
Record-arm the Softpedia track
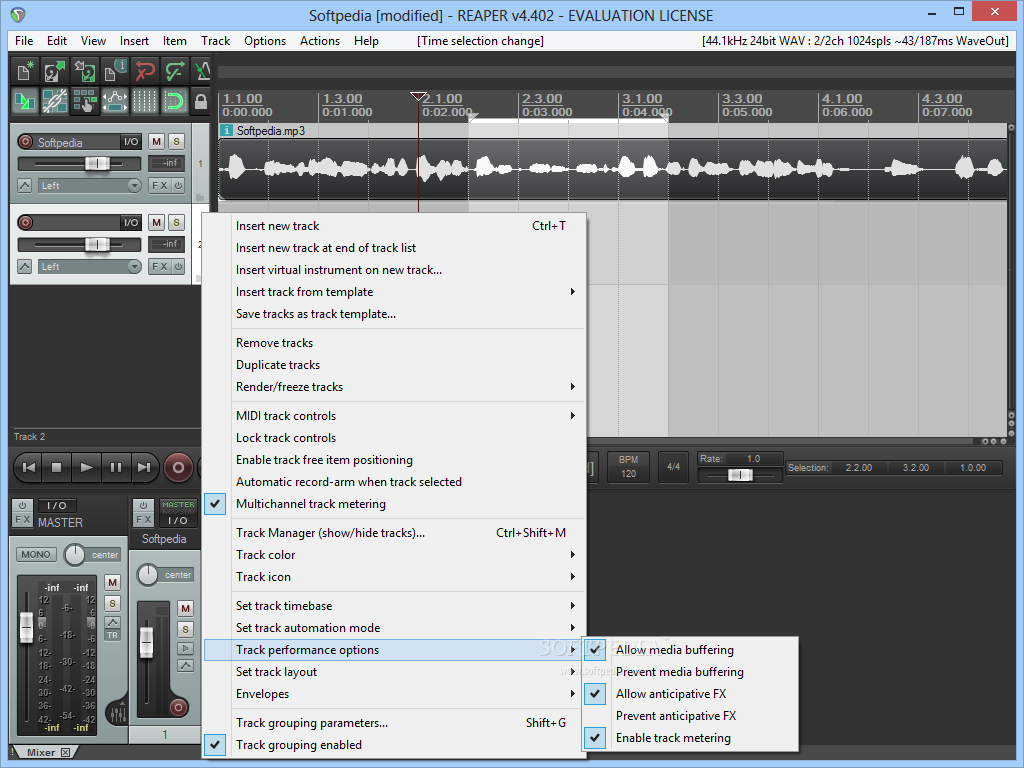pyautogui.click(x=25, y=142)
